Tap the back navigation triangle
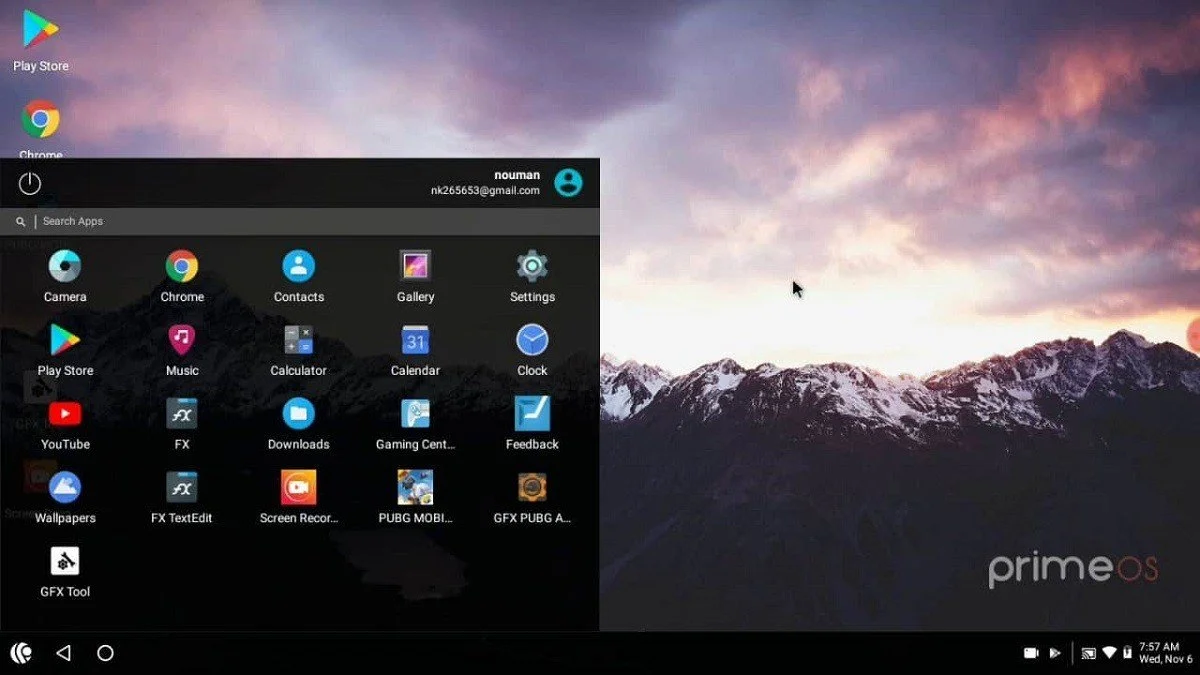The width and height of the screenshot is (1200, 675). [x=63, y=653]
